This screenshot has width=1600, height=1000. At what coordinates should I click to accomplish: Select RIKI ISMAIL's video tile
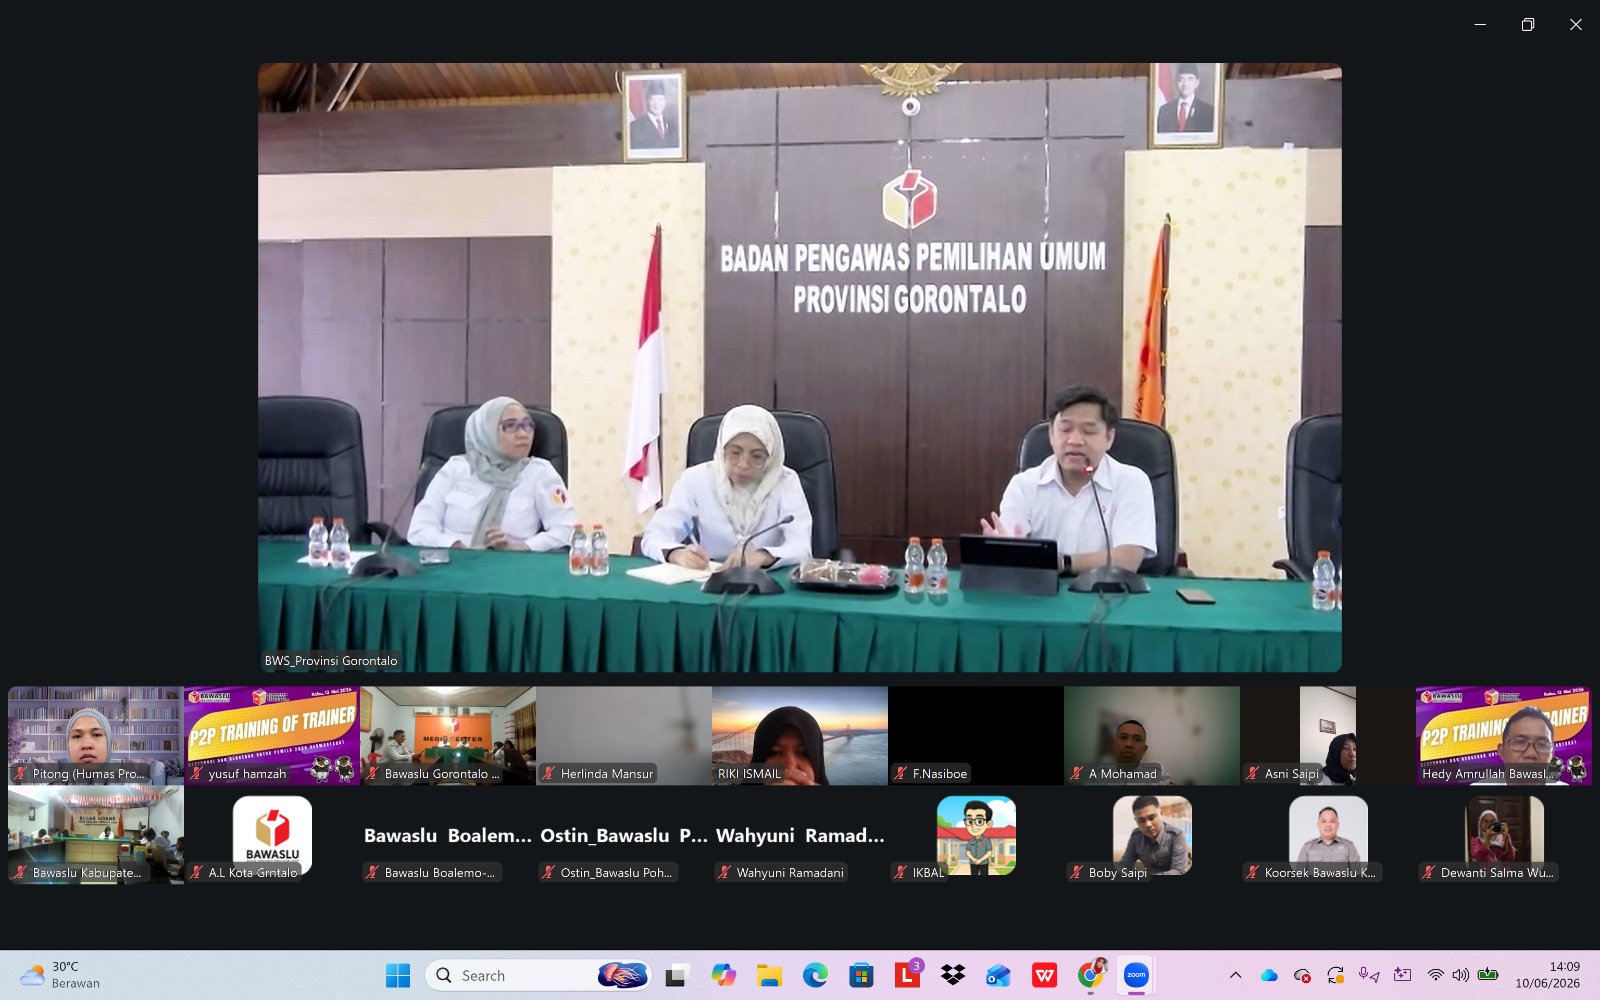[800, 735]
